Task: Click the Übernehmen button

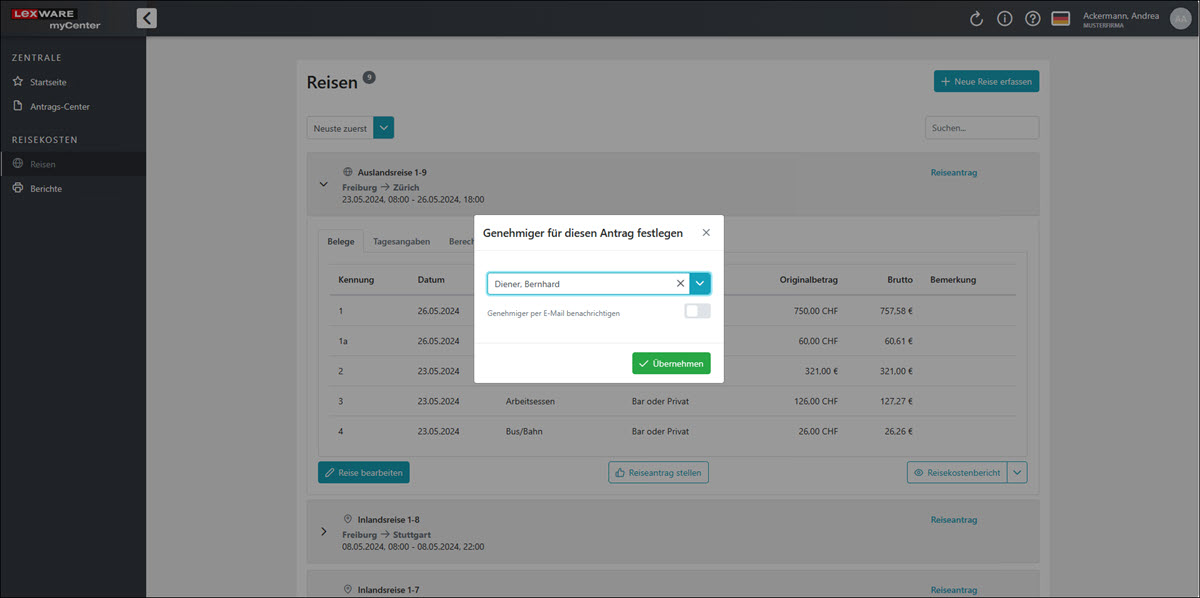Action: pos(671,364)
